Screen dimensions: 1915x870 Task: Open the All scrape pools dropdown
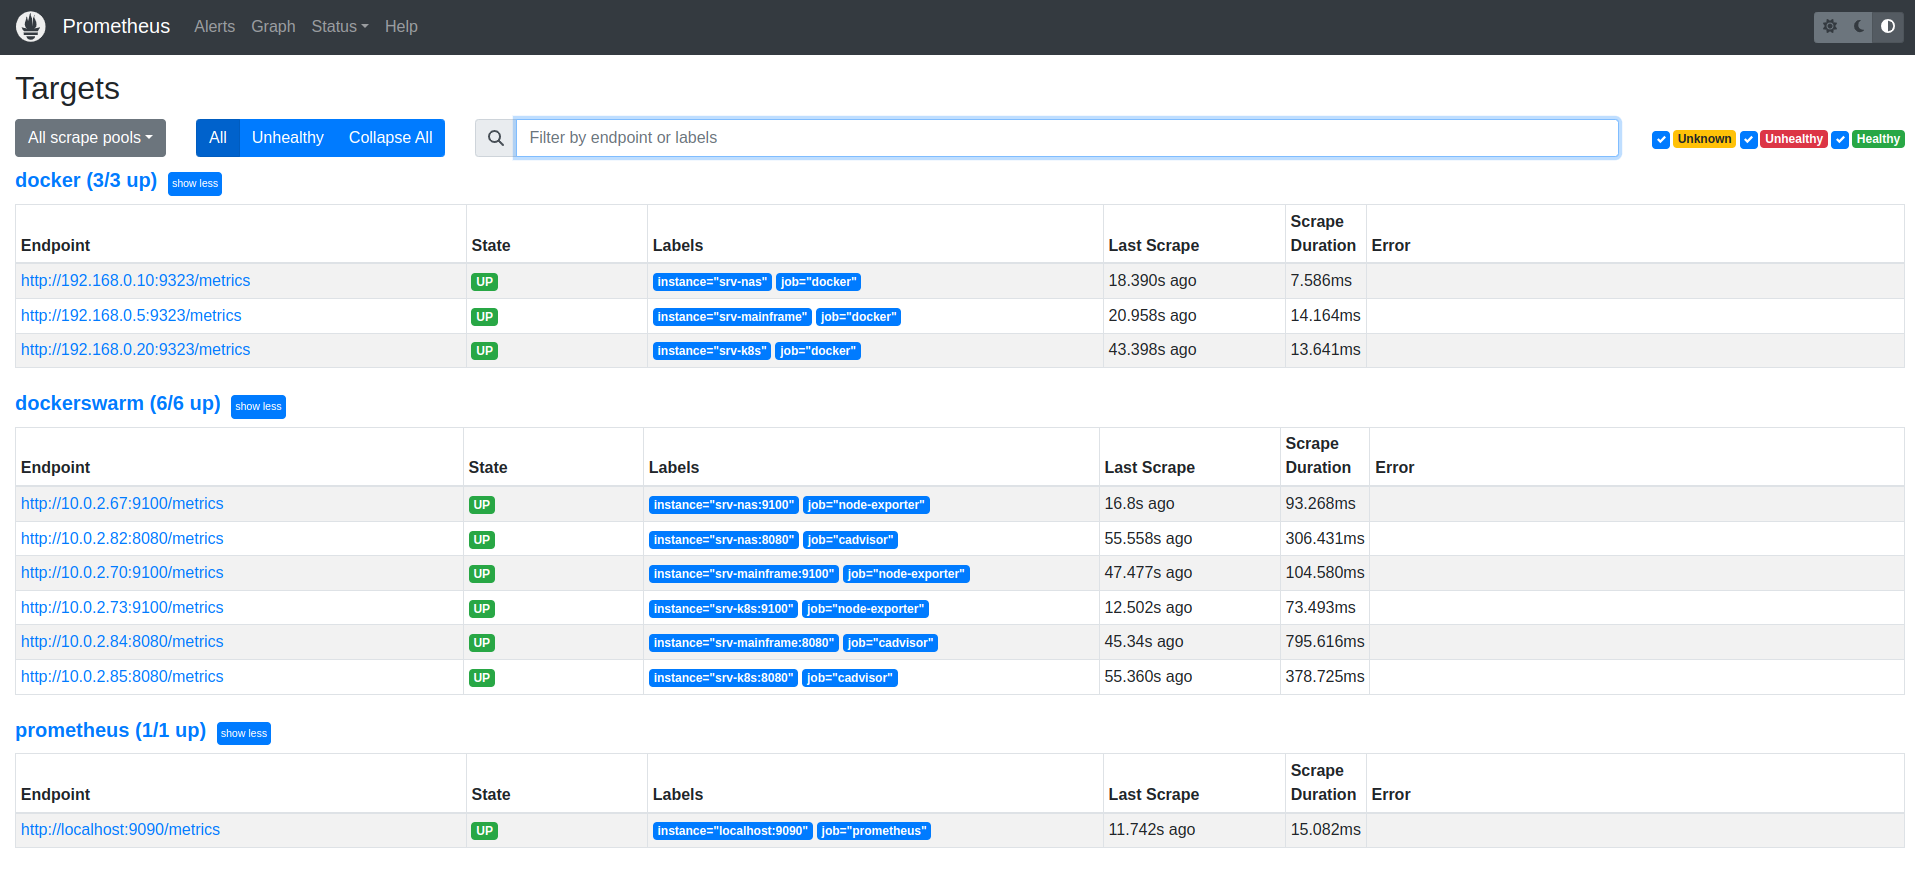(x=90, y=138)
